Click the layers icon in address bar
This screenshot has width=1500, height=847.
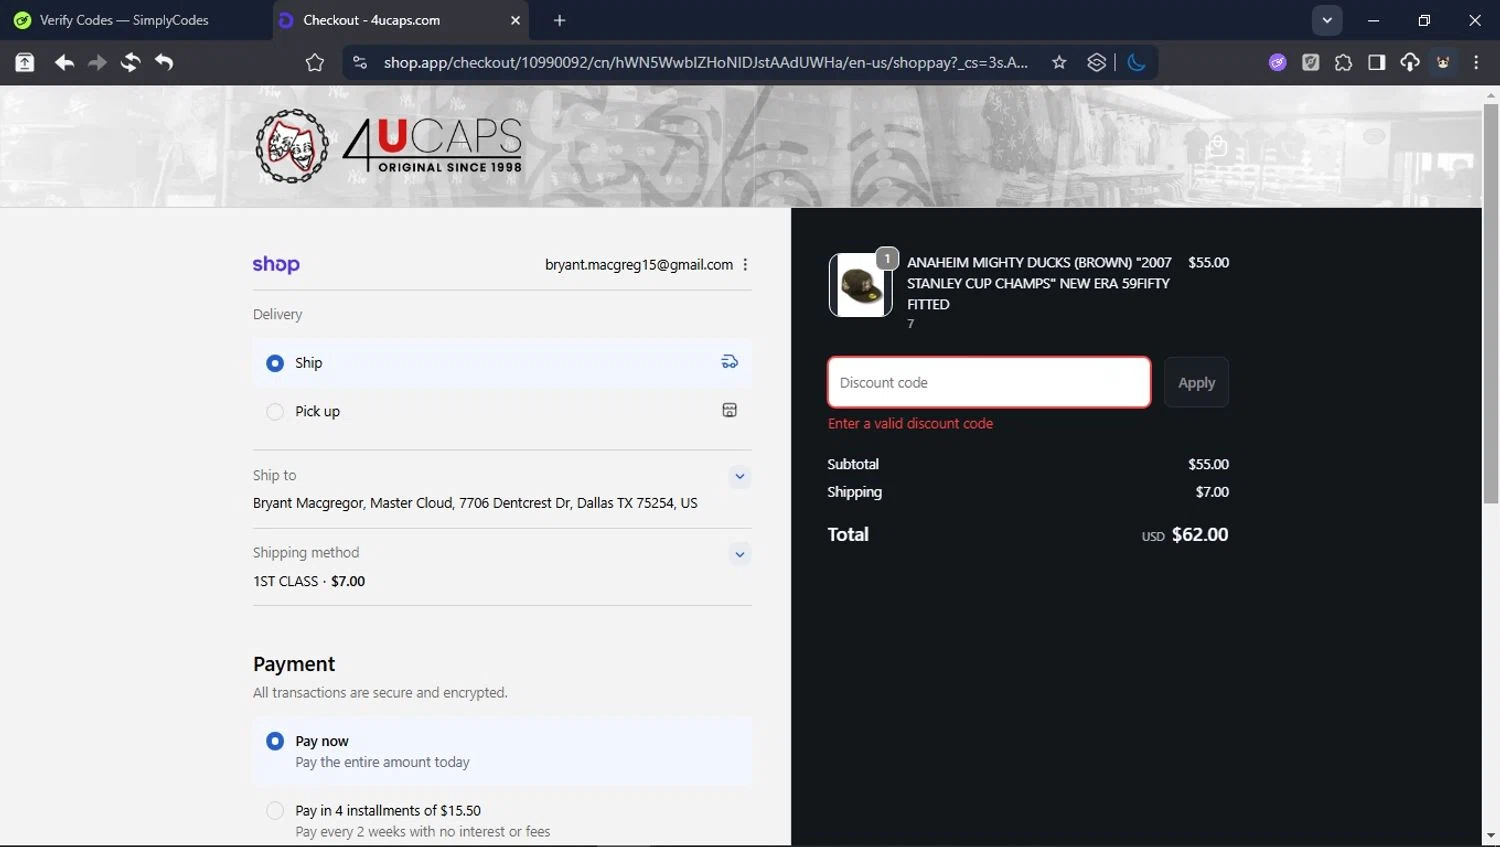click(1097, 63)
